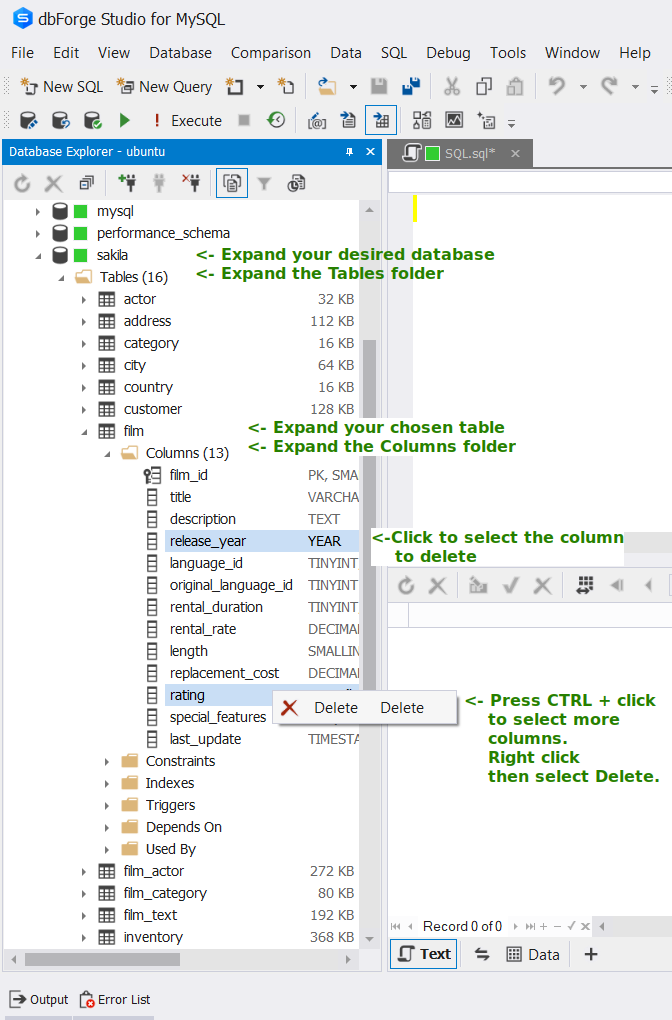Viewport: 672px width, 1020px height.
Task: Expand the Constraints folder
Action: coord(107,761)
